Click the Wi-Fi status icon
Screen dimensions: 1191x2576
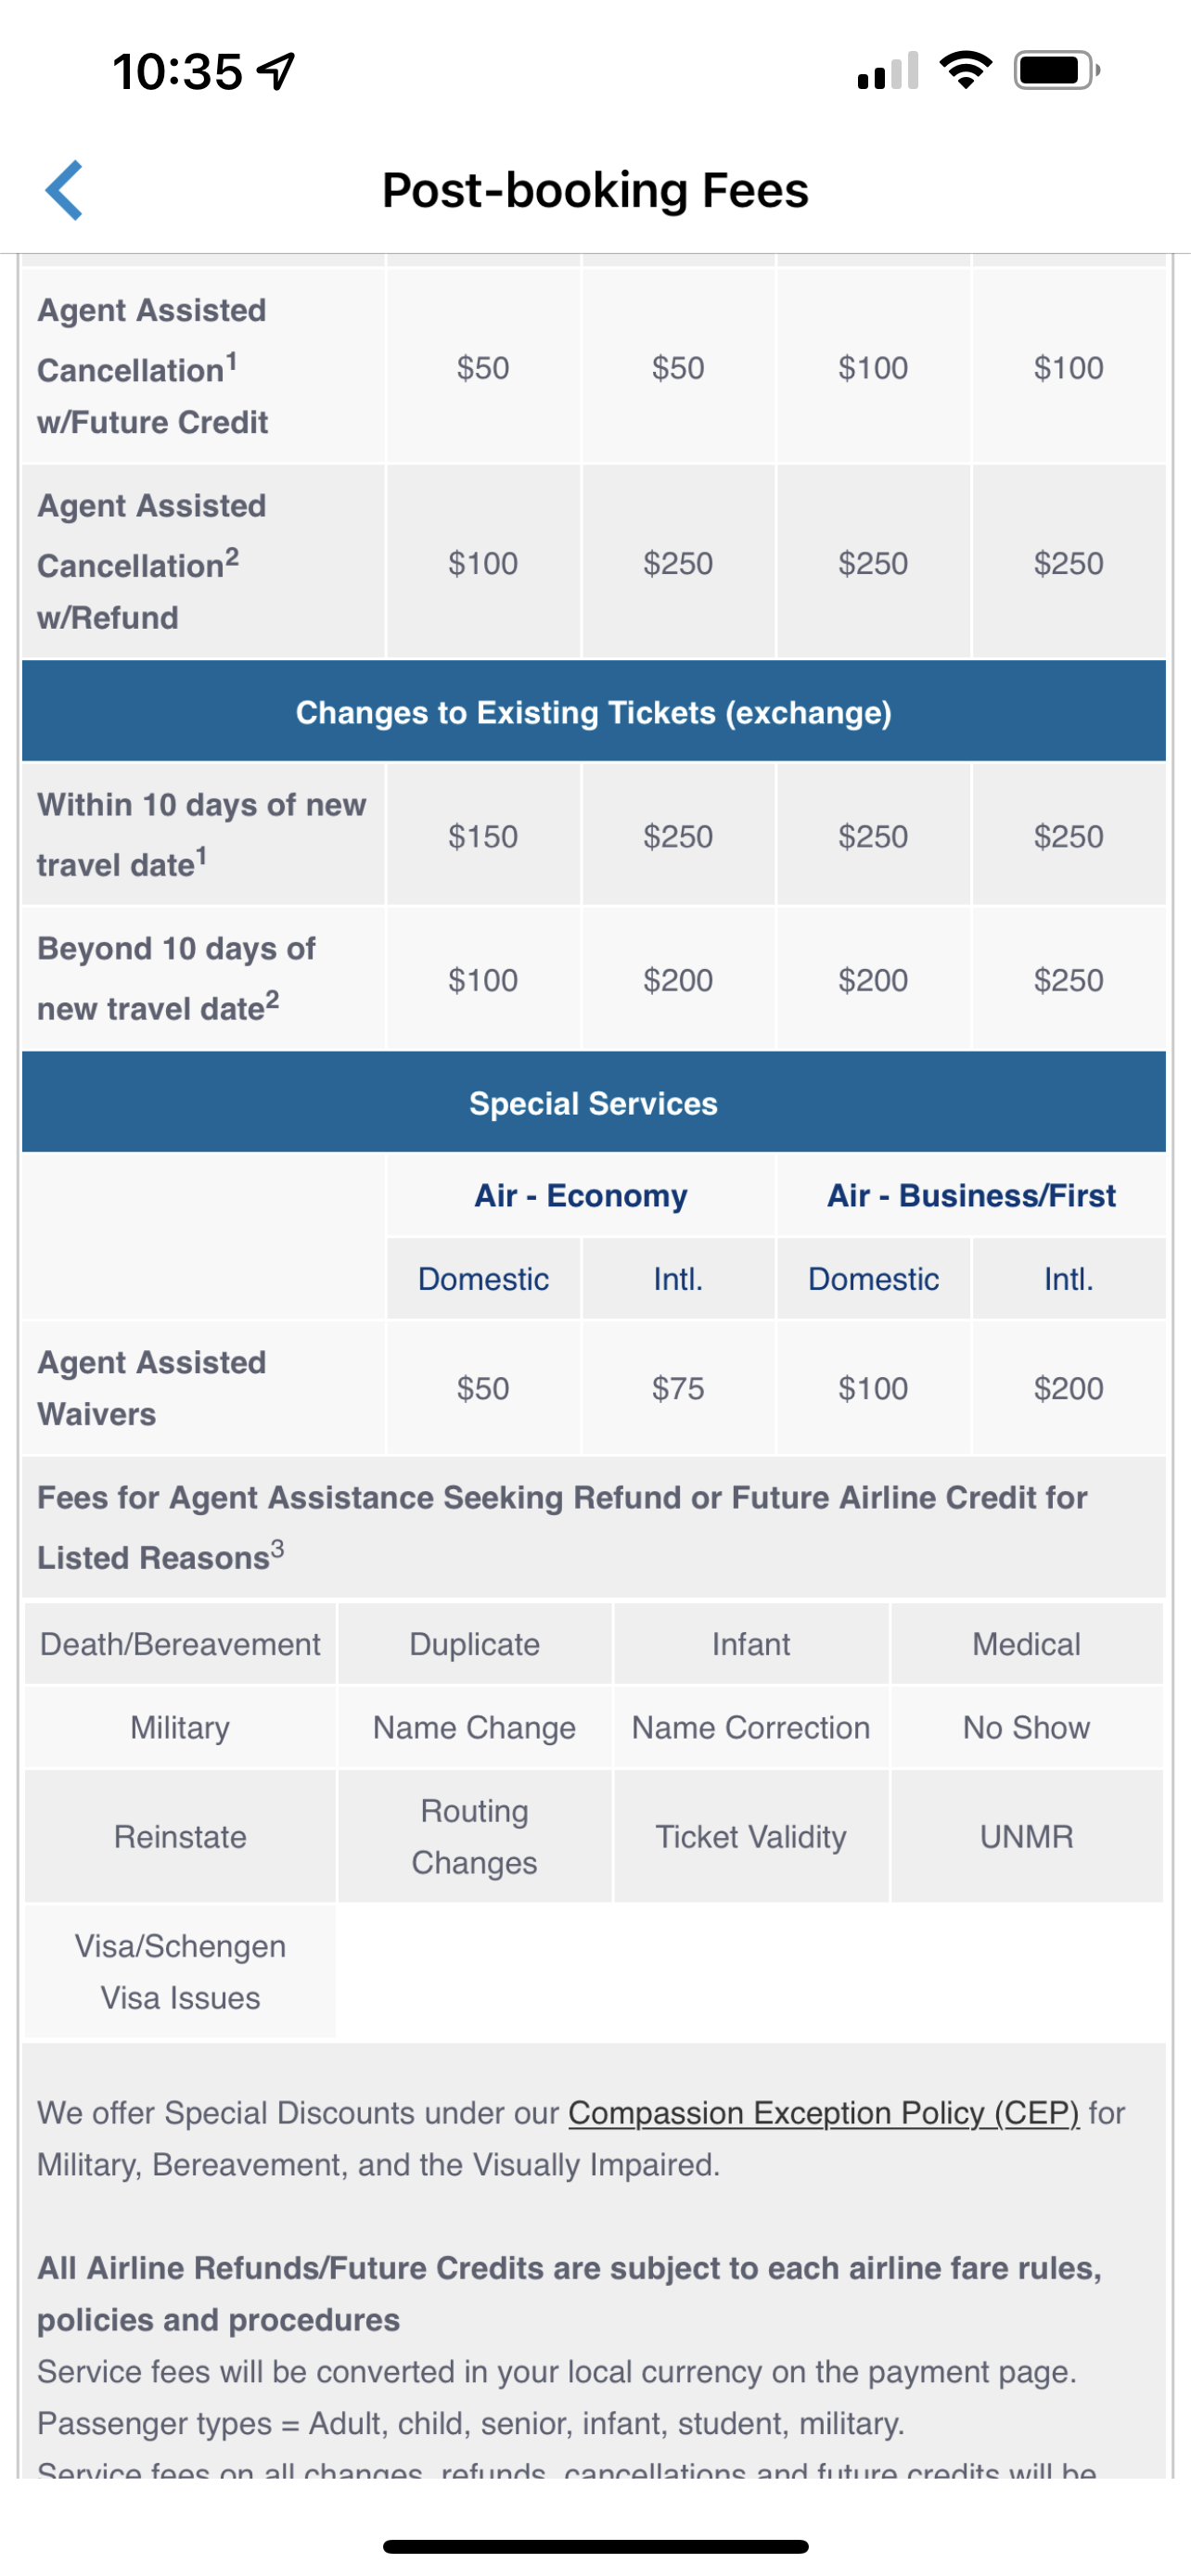[965, 70]
